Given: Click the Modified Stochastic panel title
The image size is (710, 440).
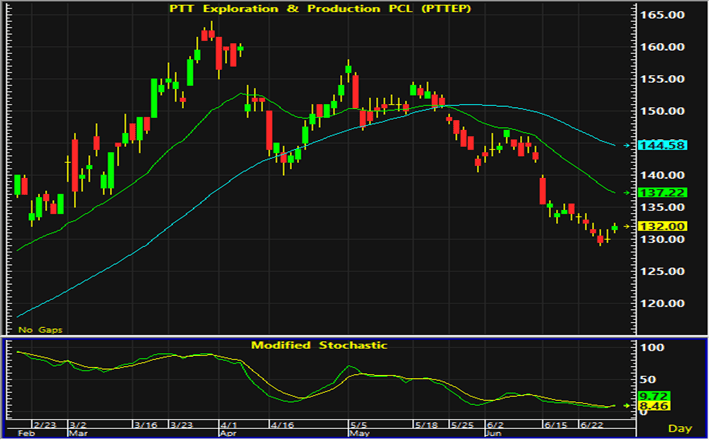Looking at the screenshot, I should coord(319,345).
